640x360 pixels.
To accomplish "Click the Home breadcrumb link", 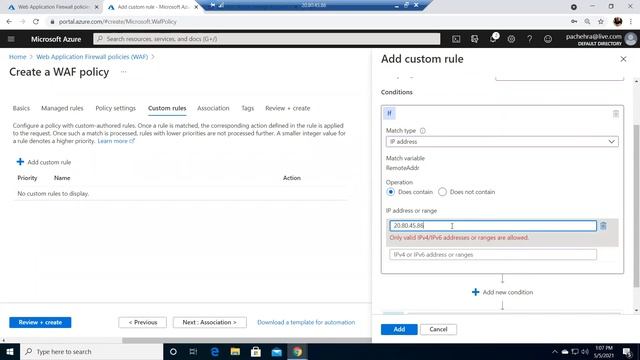I will click(18, 57).
